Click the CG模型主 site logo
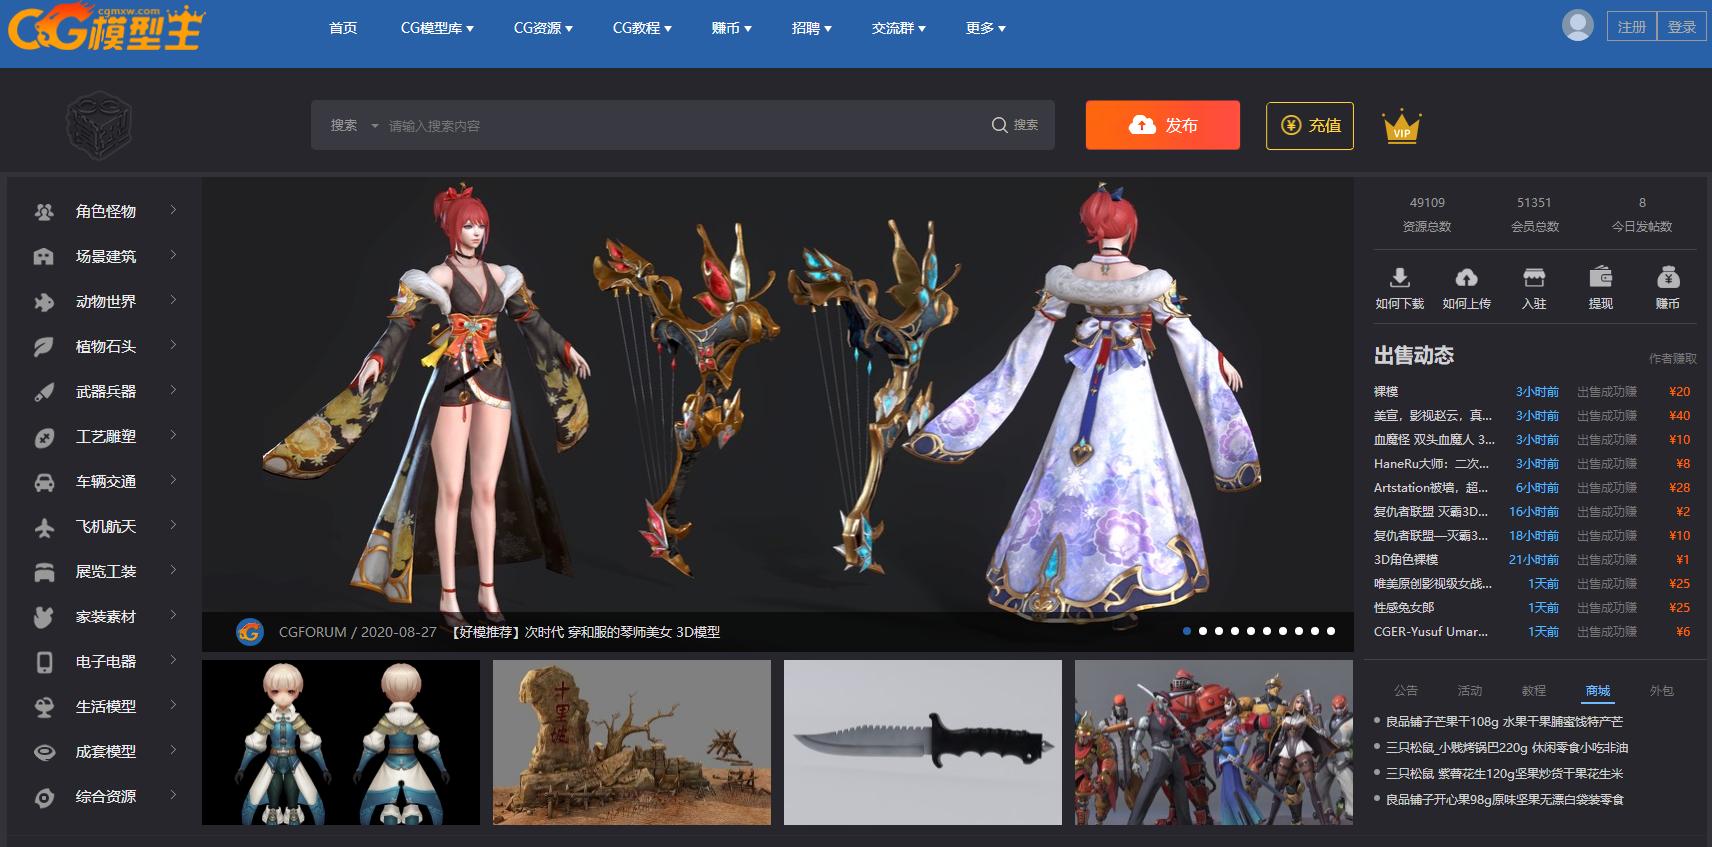The image size is (1712, 847). [x=105, y=28]
